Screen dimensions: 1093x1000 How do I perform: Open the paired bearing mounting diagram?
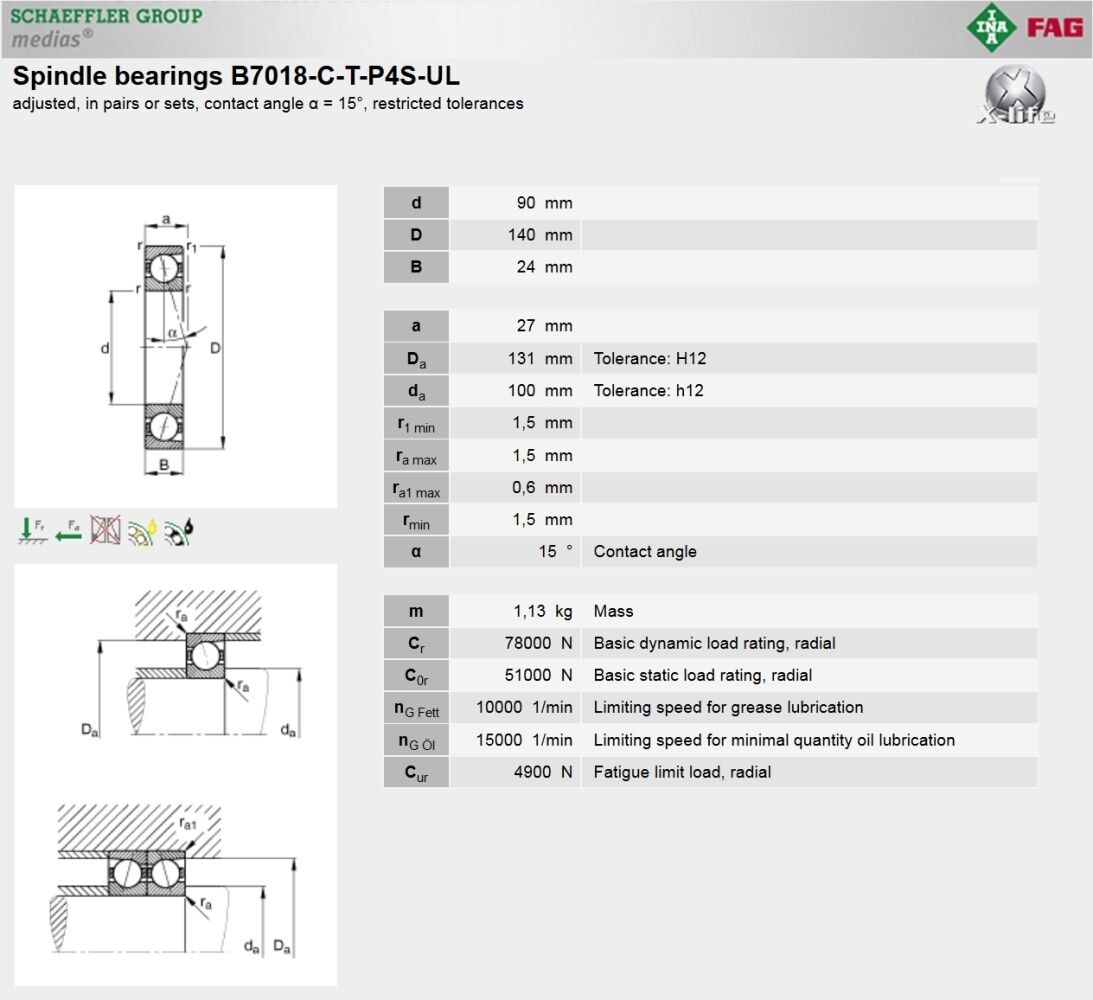(x=175, y=880)
